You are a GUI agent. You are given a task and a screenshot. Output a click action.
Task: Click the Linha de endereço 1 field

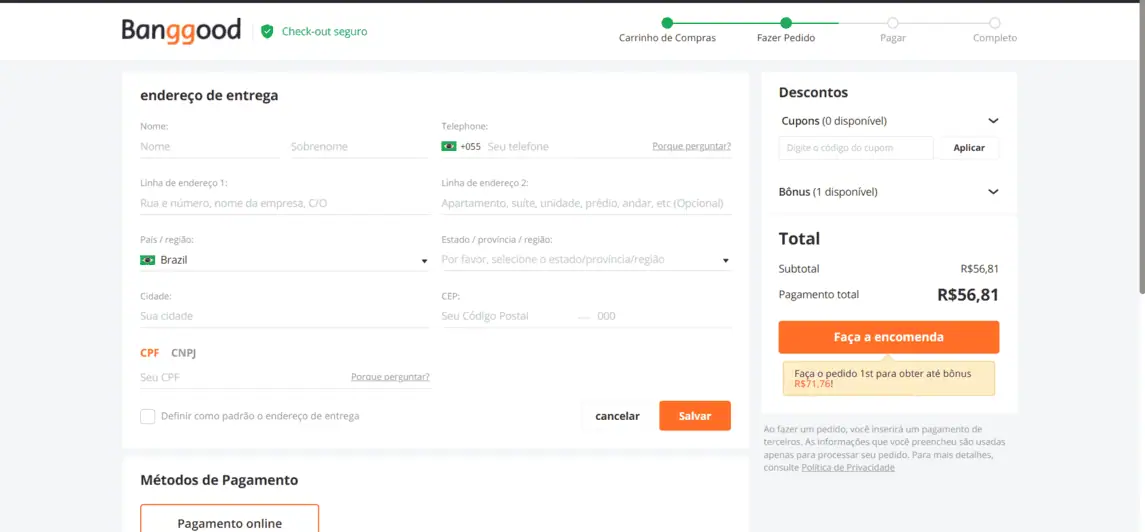[285, 204]
